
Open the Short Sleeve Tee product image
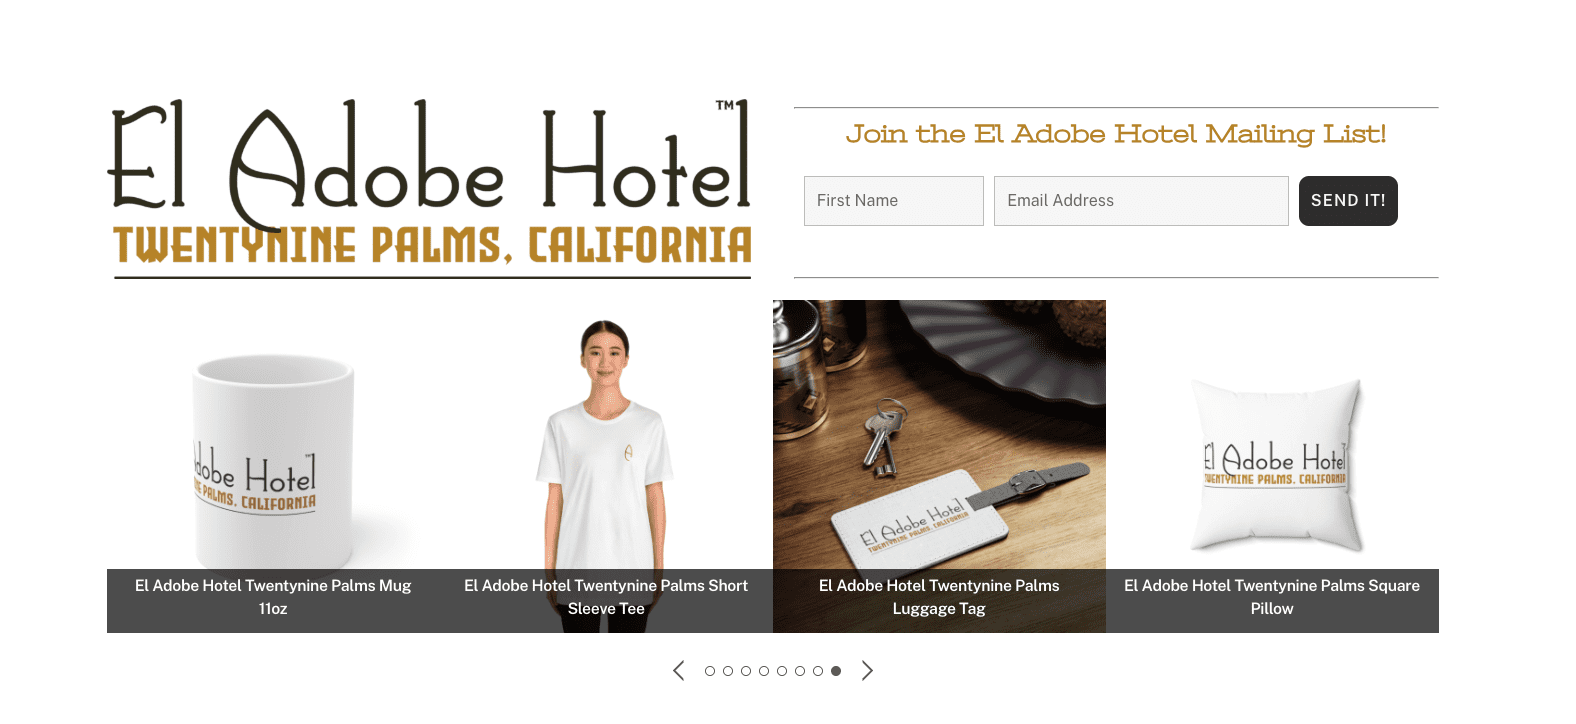606,435
